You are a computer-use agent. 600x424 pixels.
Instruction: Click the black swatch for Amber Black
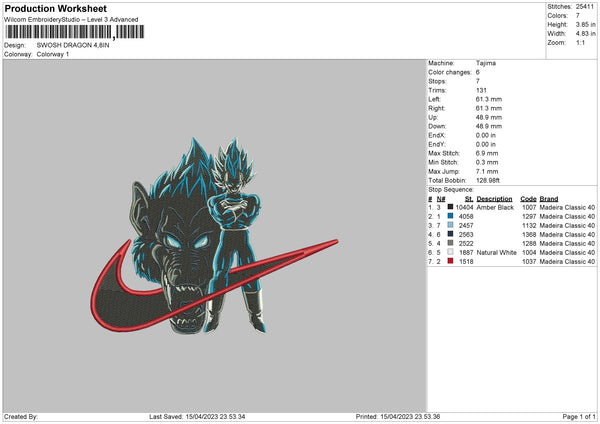click(x=450, y=207)
